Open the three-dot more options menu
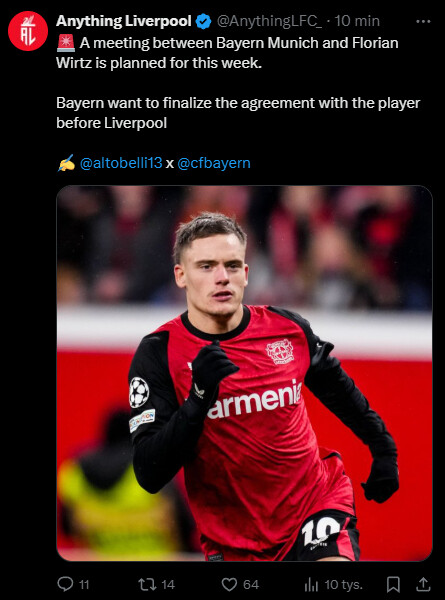This screenshot has height=600, width=445. (423, 21)
